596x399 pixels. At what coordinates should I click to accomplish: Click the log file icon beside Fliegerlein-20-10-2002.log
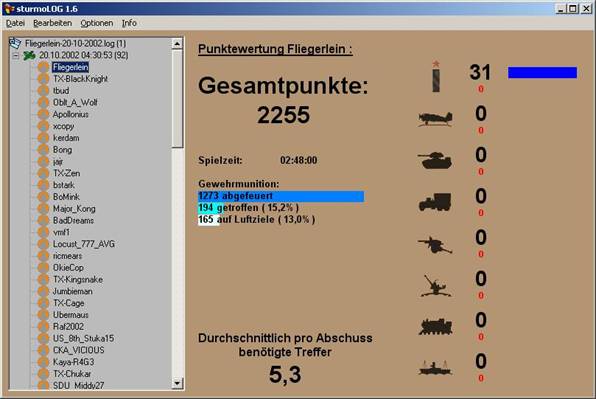tap(15, 43)
